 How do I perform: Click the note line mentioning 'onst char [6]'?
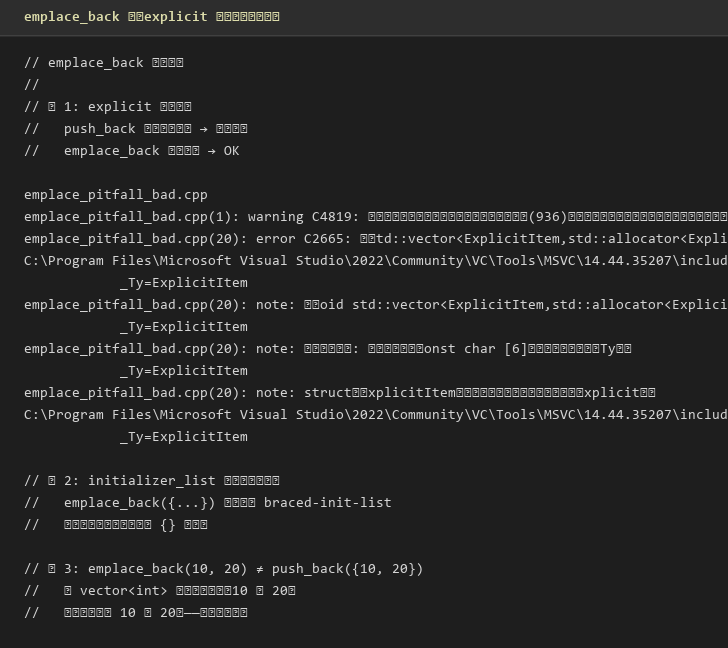327,349
